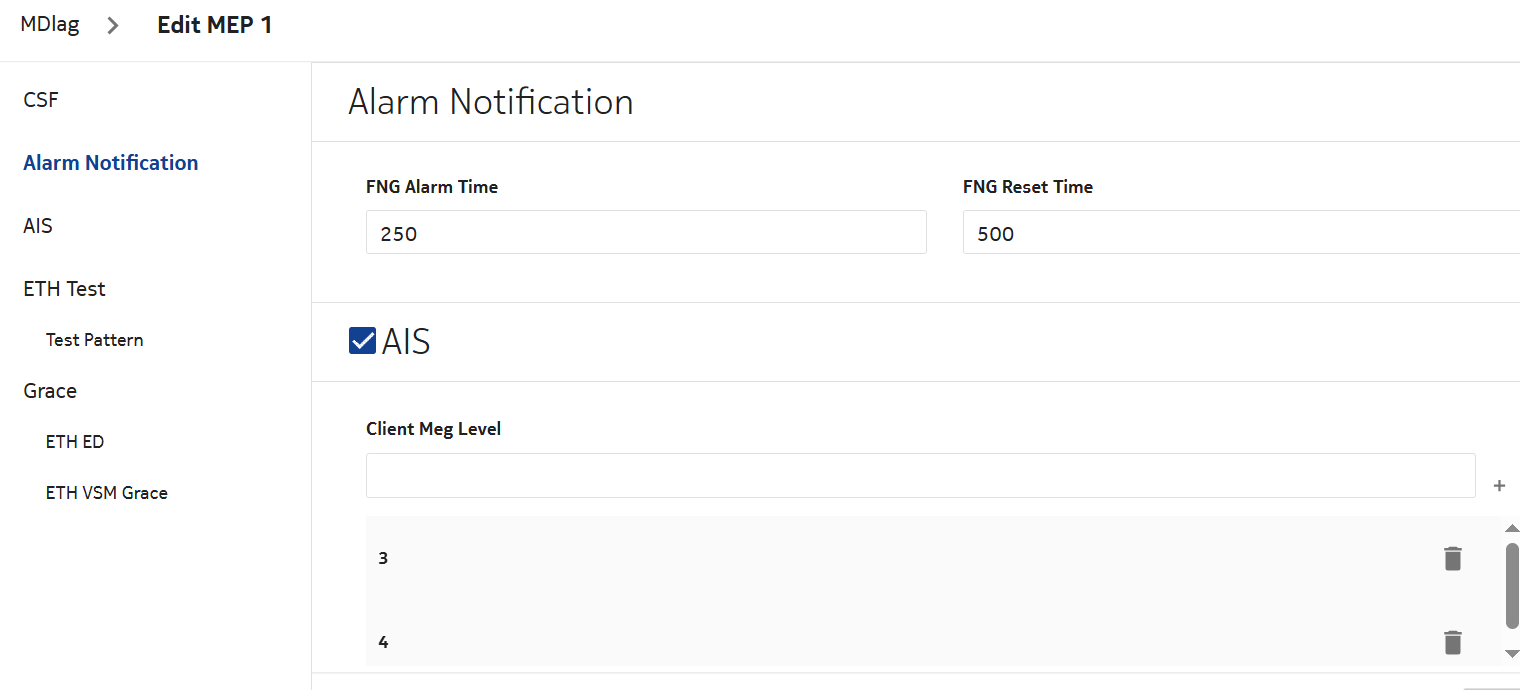The height and width of the screenshot is (690, 1520).
Task: Click the add (+) icon beside Client Meg Level
Action: click(x=1499, y=486)
